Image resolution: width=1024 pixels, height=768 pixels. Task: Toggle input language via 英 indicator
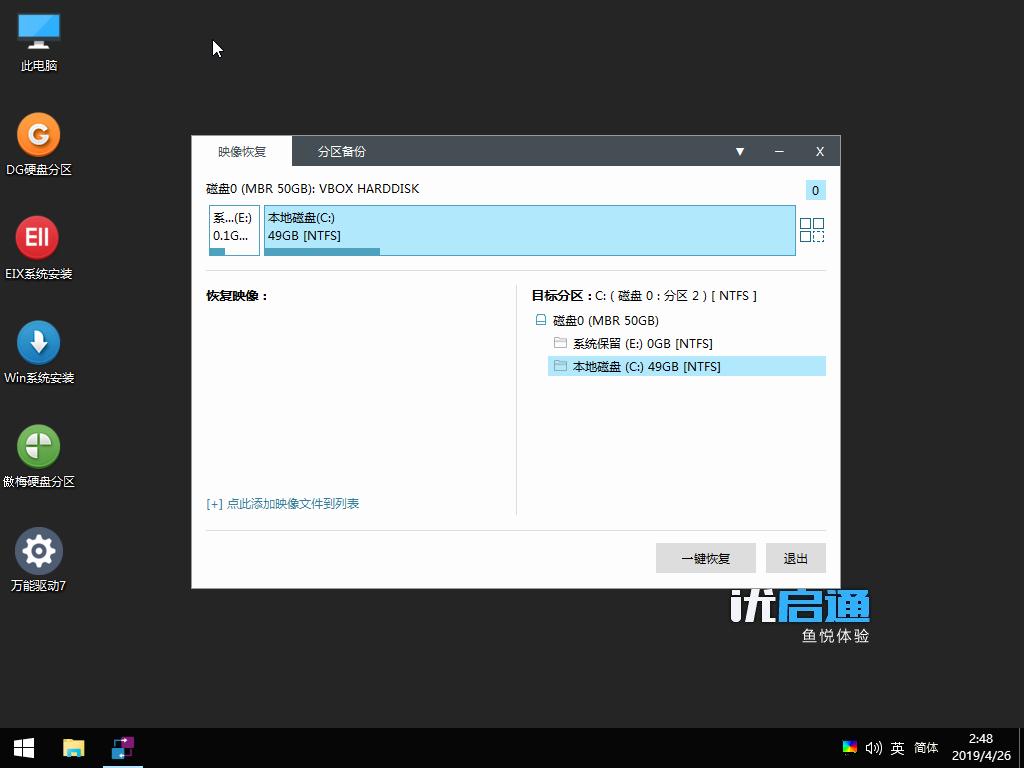coord(897,747)
